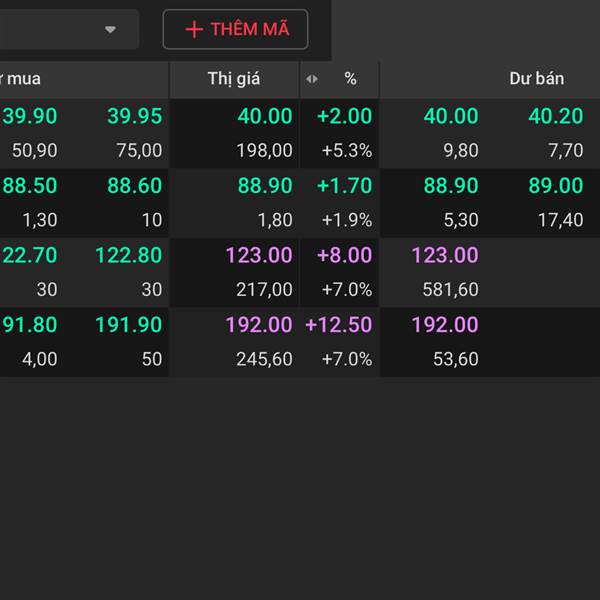The width and height of the screenshot is (600, 600).
Task: Click the +2.00 price change value
Action: (x=344, y=116)
